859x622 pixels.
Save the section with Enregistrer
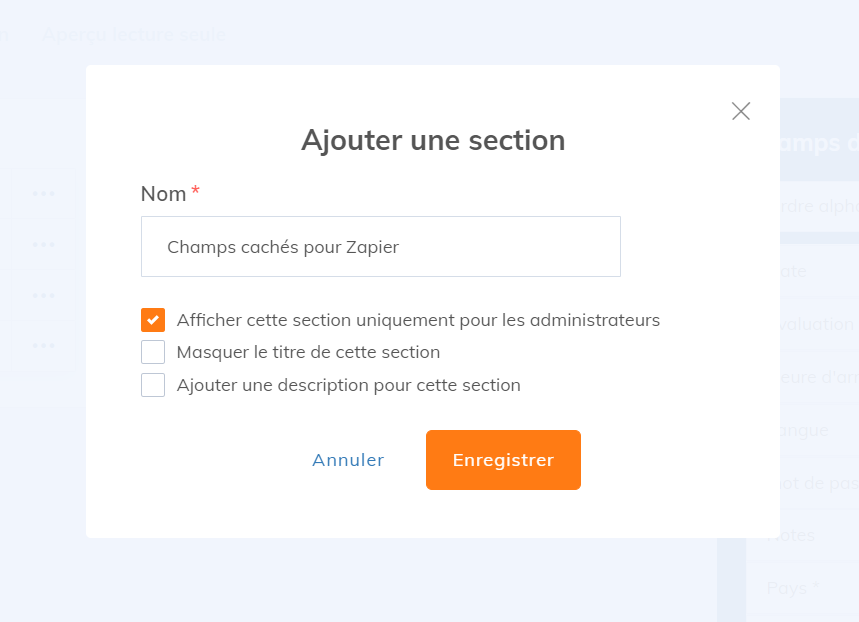pyautogui.click(x=503, y=460)
